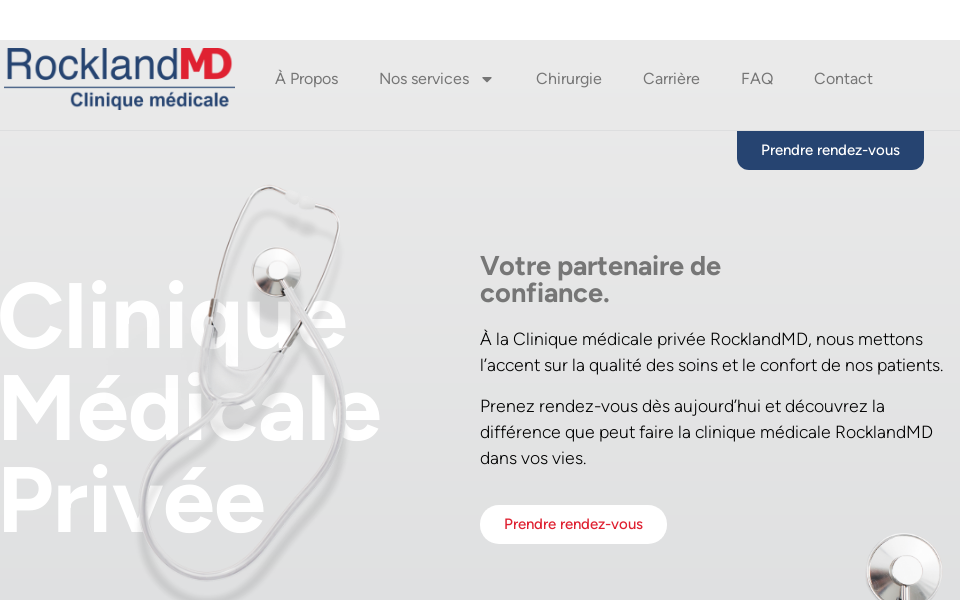Click the large Médicale hero text

click(190, 409)
